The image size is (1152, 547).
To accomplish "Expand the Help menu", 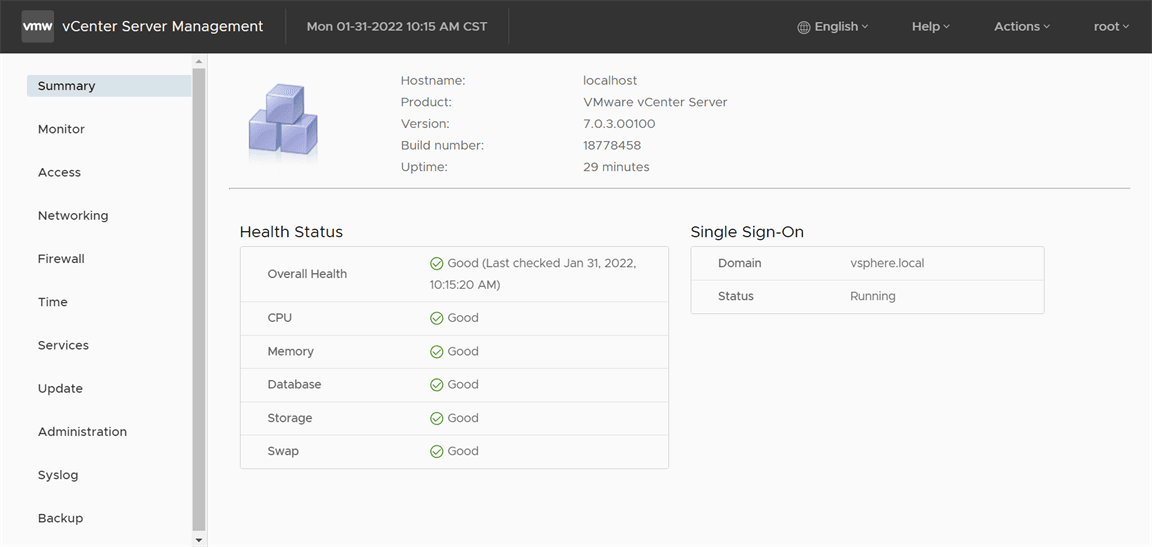I will tap(930, 27).
